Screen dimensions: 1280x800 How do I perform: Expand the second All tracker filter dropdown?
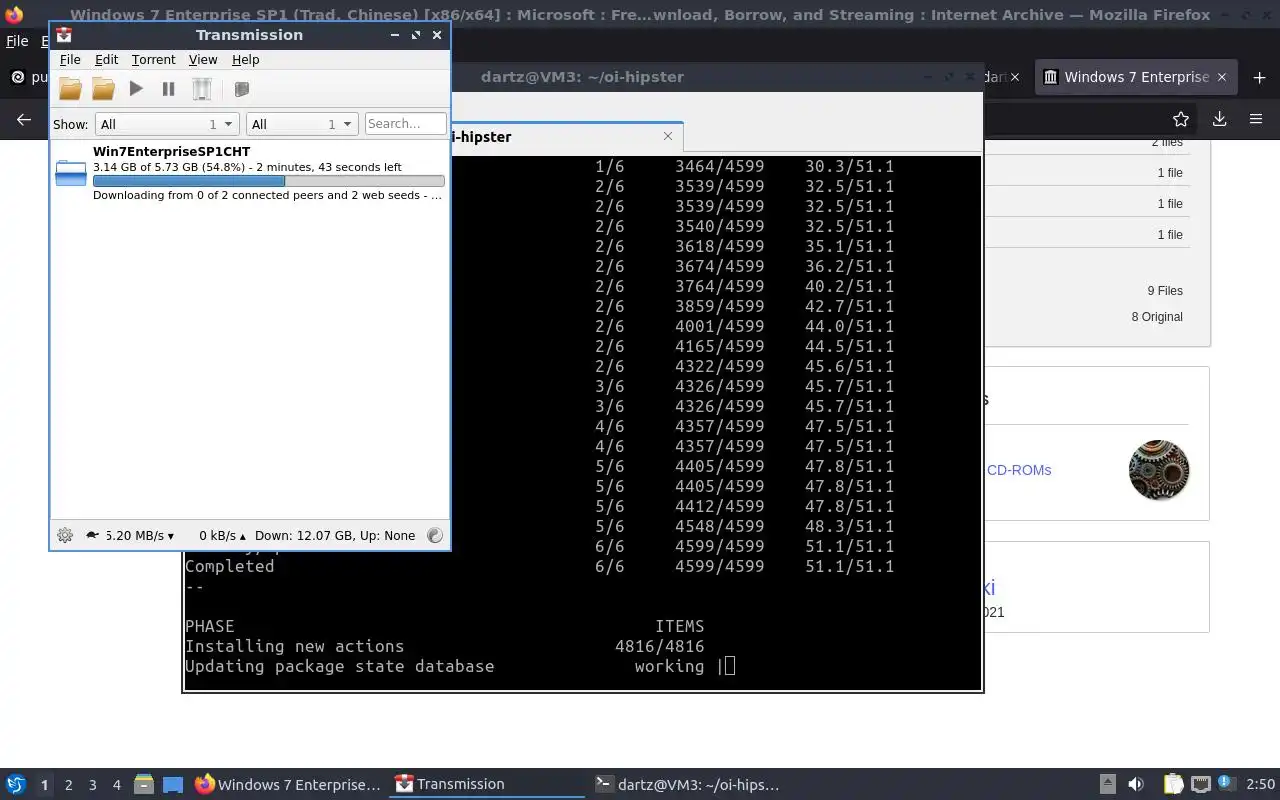pyautogui.click(x=301, y=124)
